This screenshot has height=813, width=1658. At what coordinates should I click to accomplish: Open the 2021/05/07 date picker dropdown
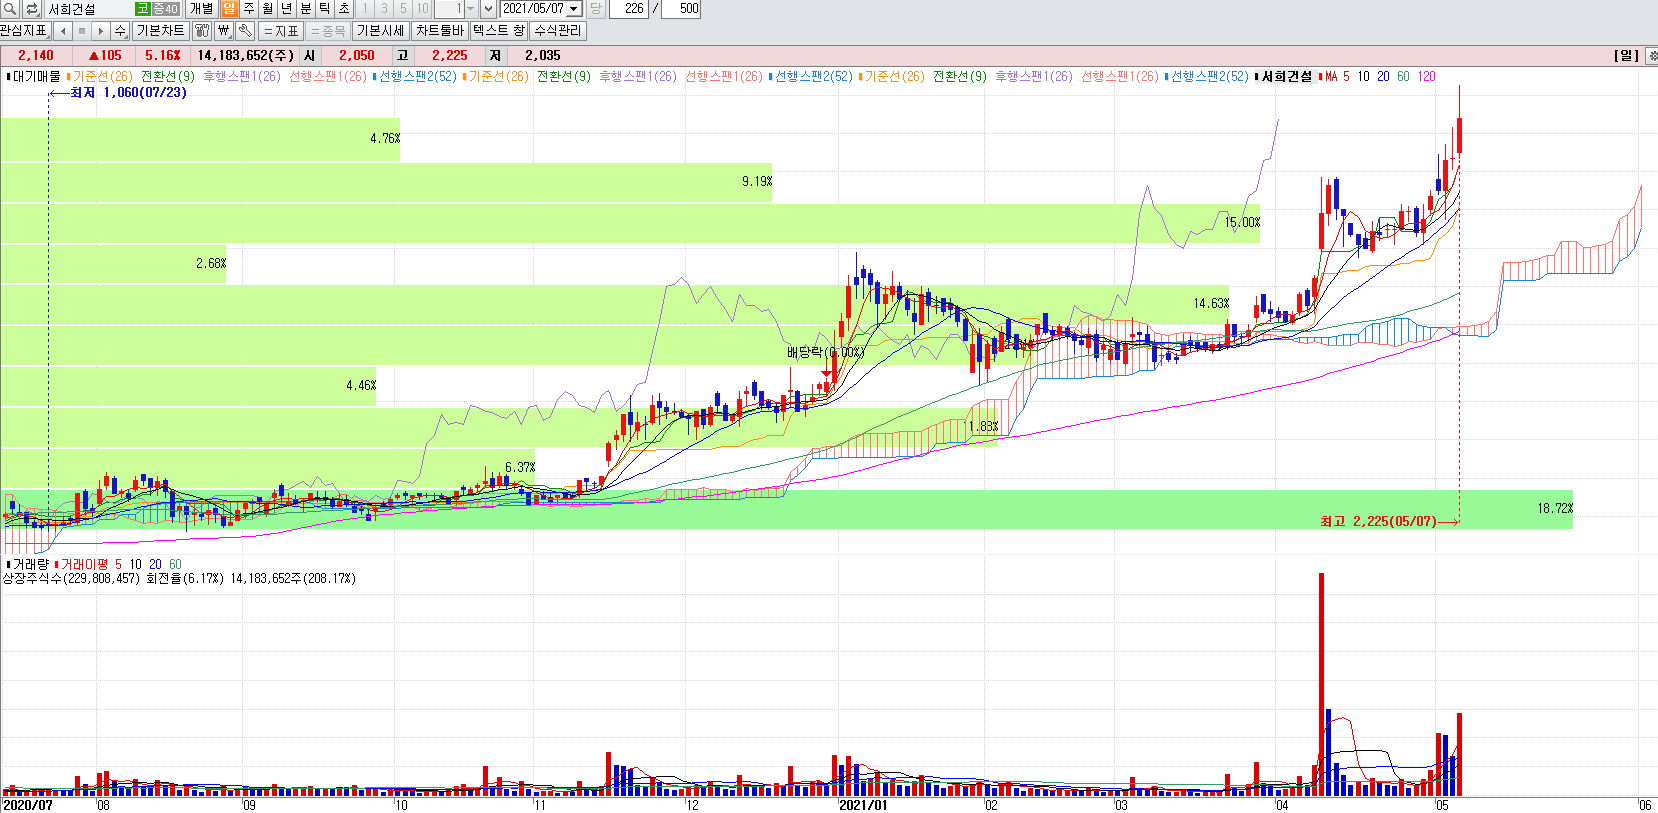(574, 9)
